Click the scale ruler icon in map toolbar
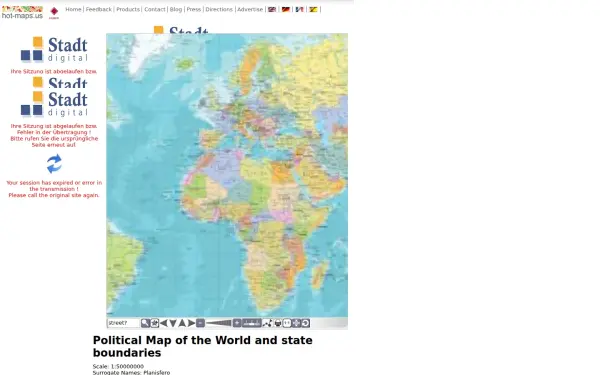Viewport: 600px width, 375px height. [x=252, y=323]
